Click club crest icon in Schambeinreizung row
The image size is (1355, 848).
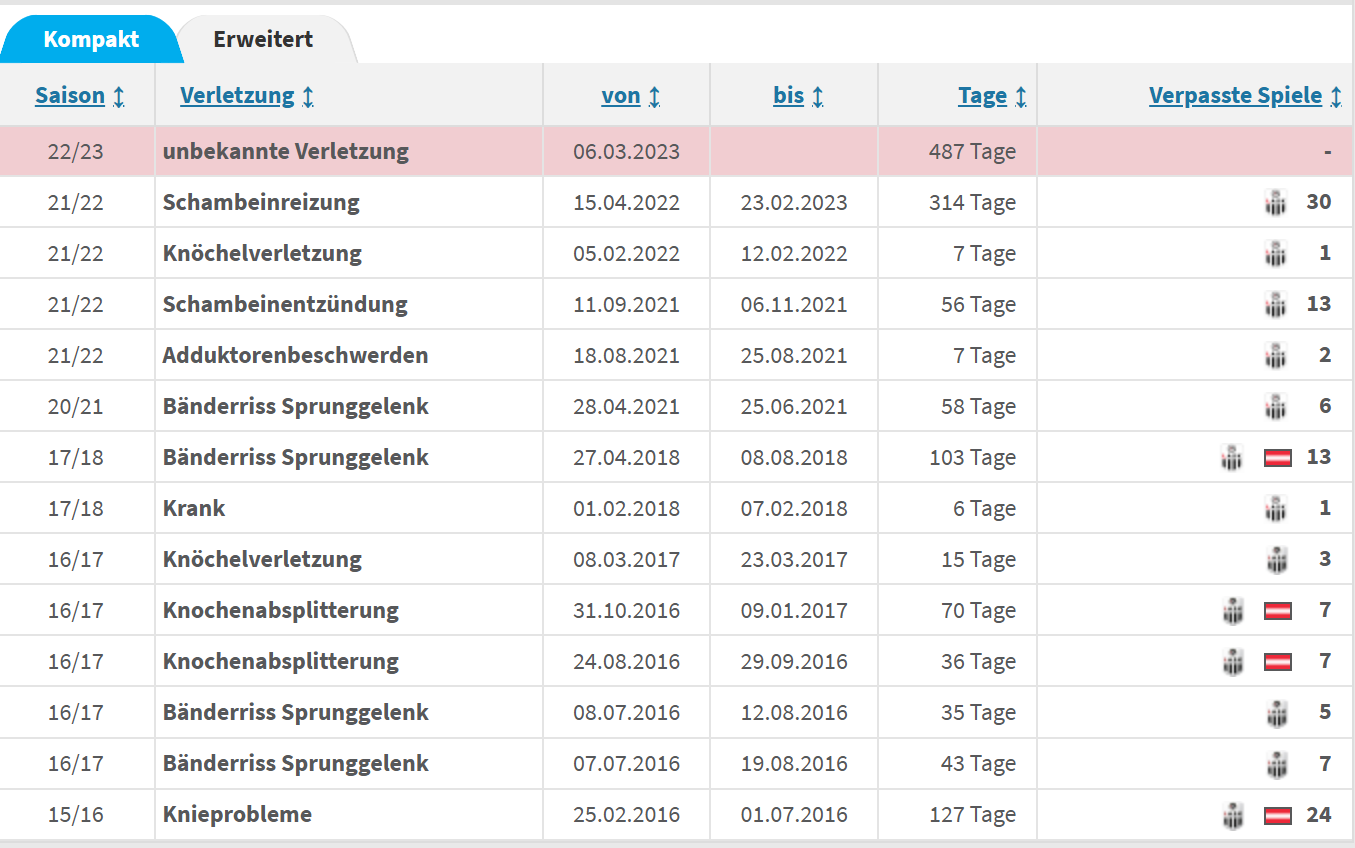pyautogui.click(x=1275, y=203)
